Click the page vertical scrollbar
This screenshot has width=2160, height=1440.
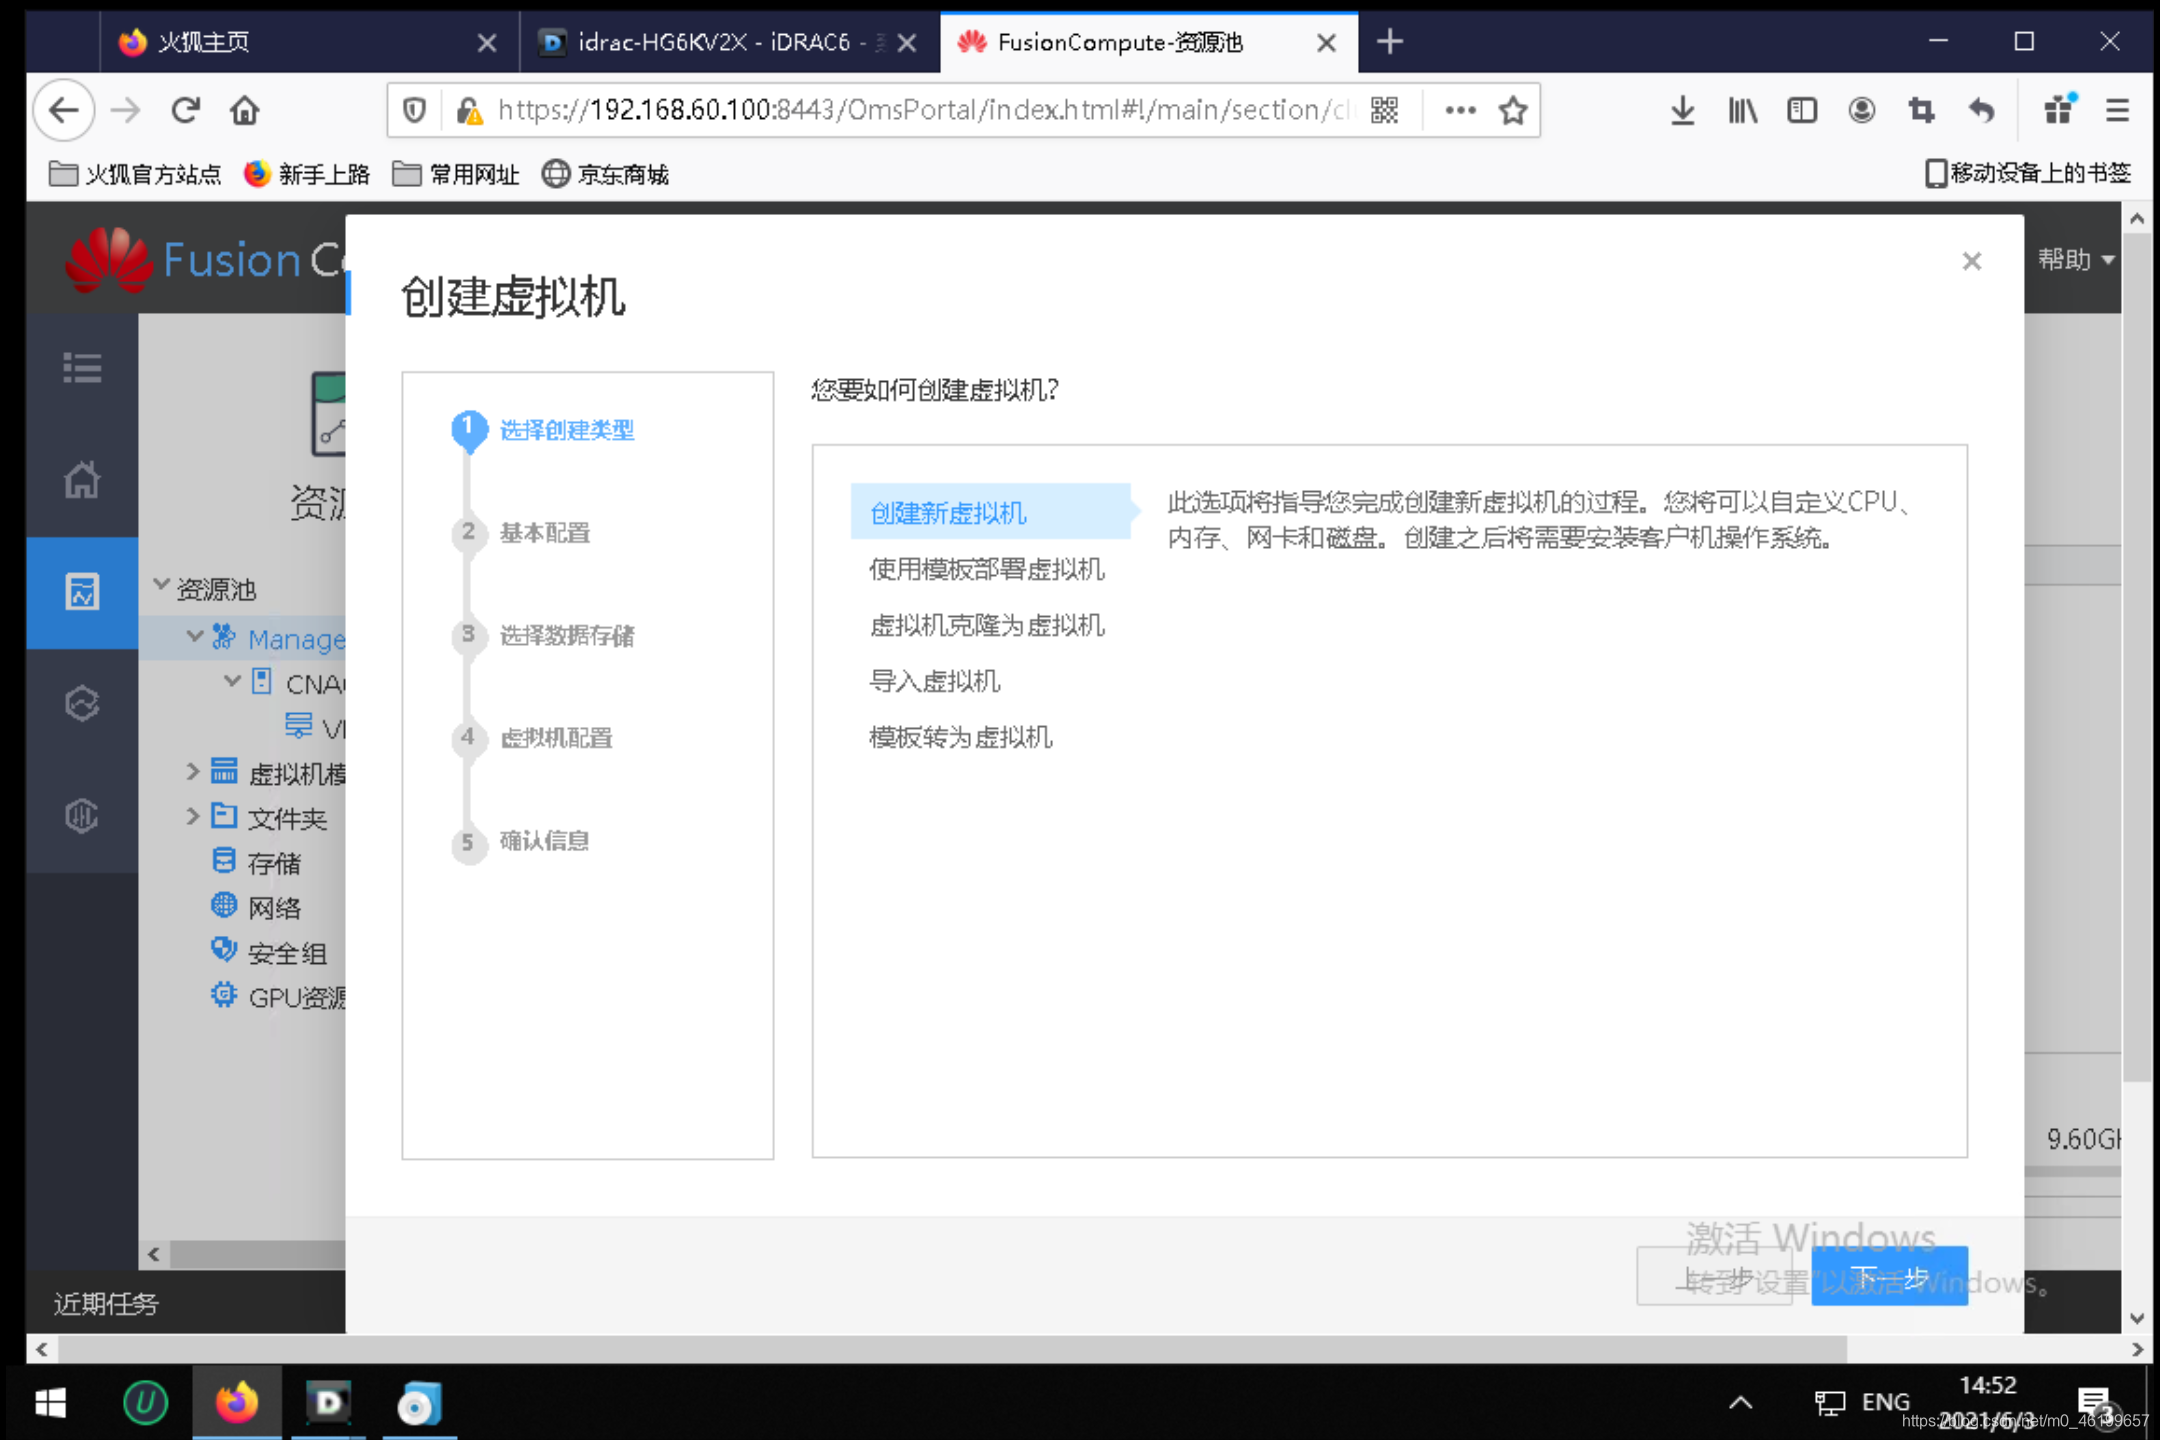2137,657
